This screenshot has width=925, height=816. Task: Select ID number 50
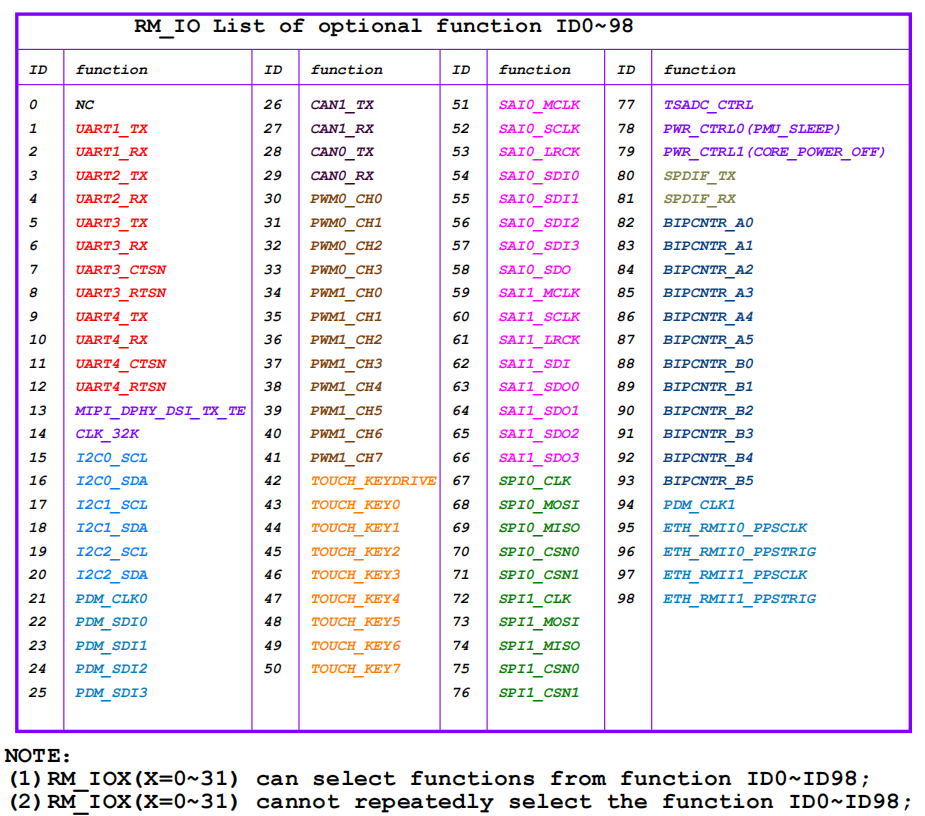pos(273,669)
